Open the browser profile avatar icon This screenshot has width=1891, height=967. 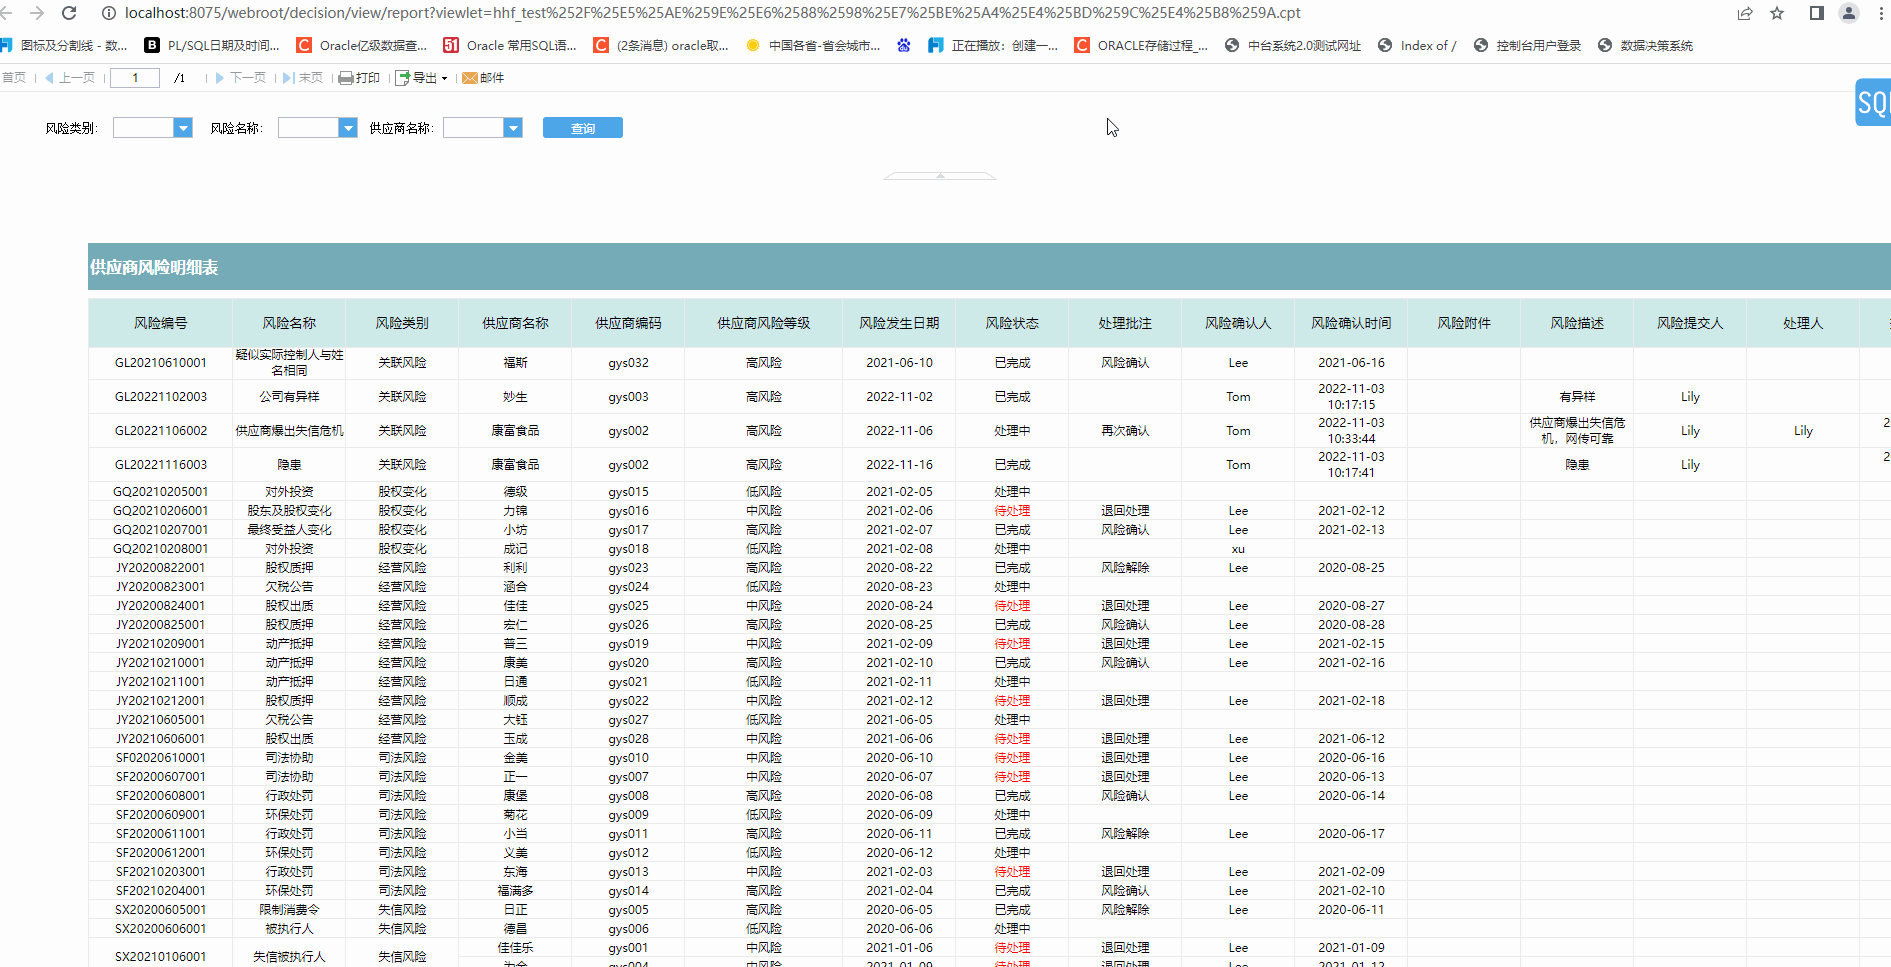(x=1849, y=13)
